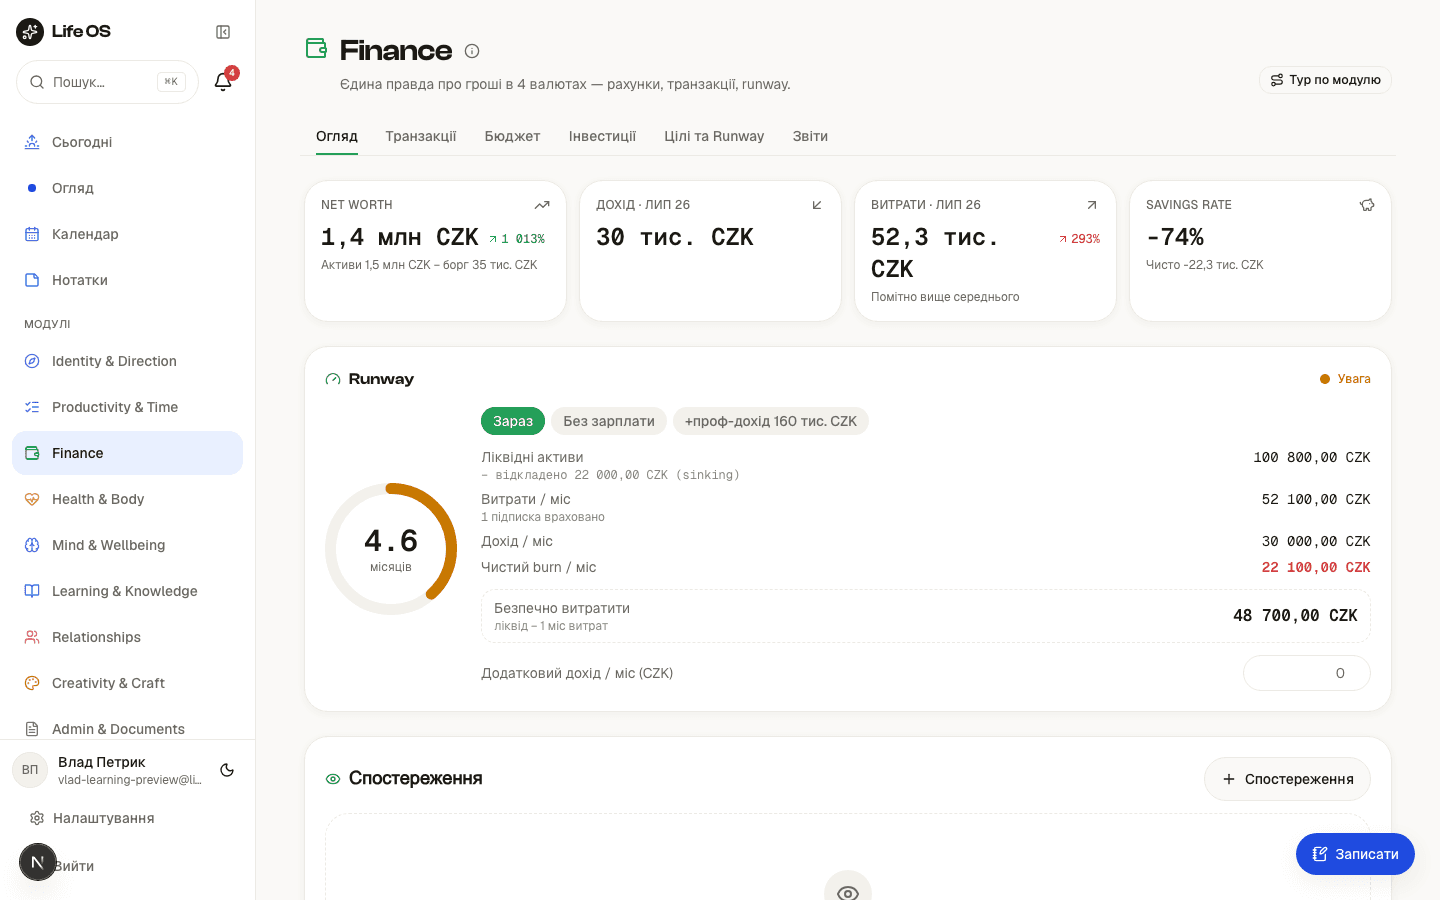Viewport: 1440px width, 900px height.
Task: Click Identity & Direction compass icon
Action: point(32,361)
